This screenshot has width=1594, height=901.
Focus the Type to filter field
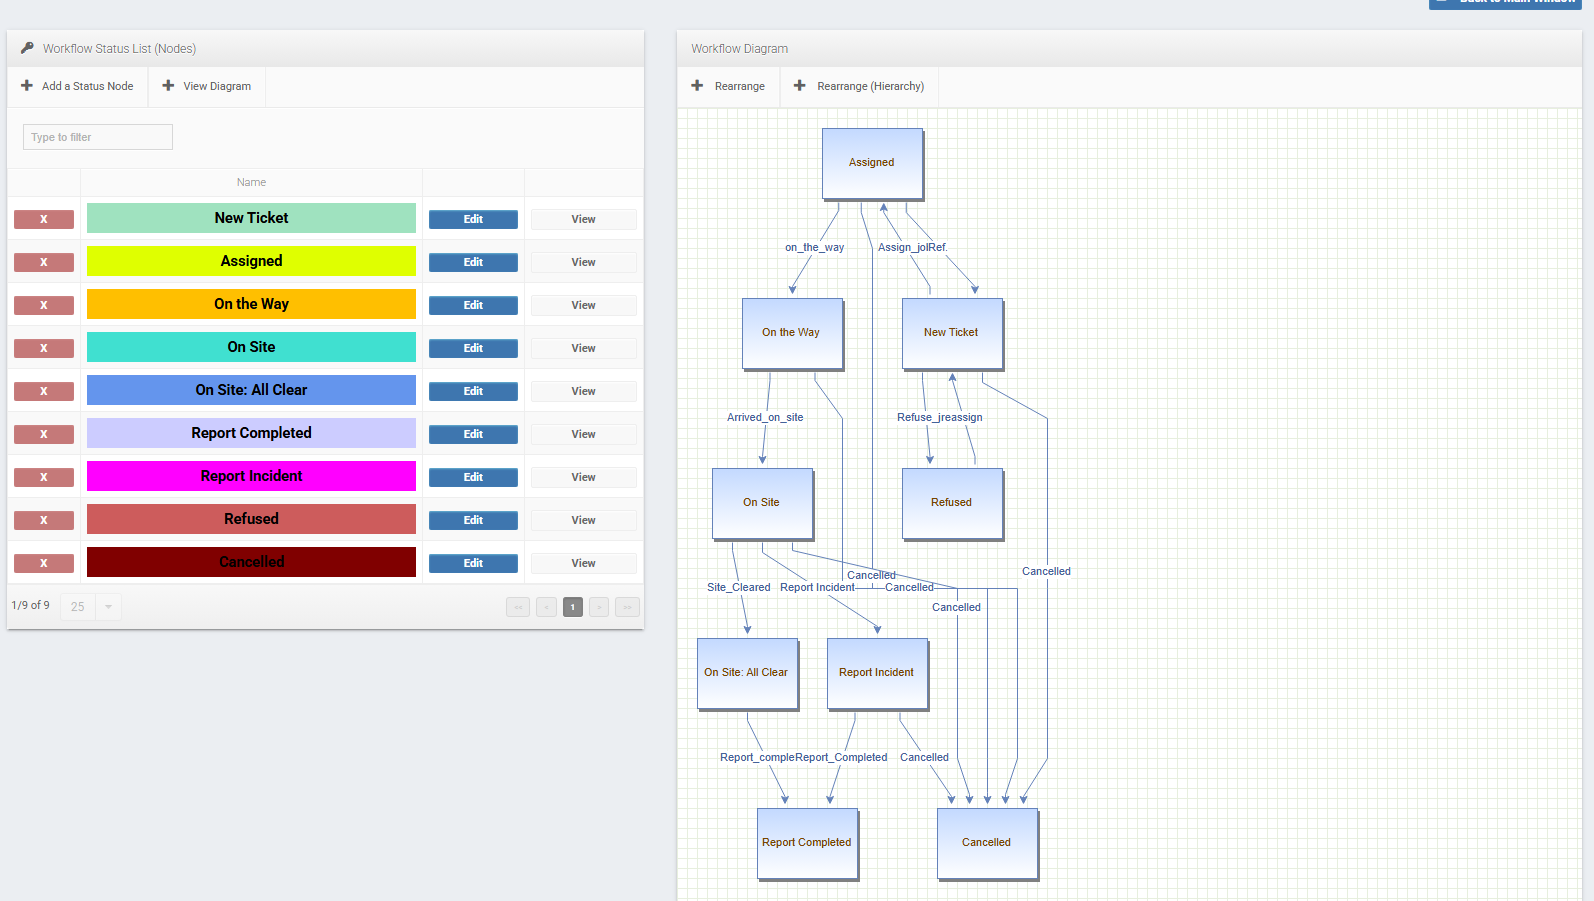click(x=98, y=137)
